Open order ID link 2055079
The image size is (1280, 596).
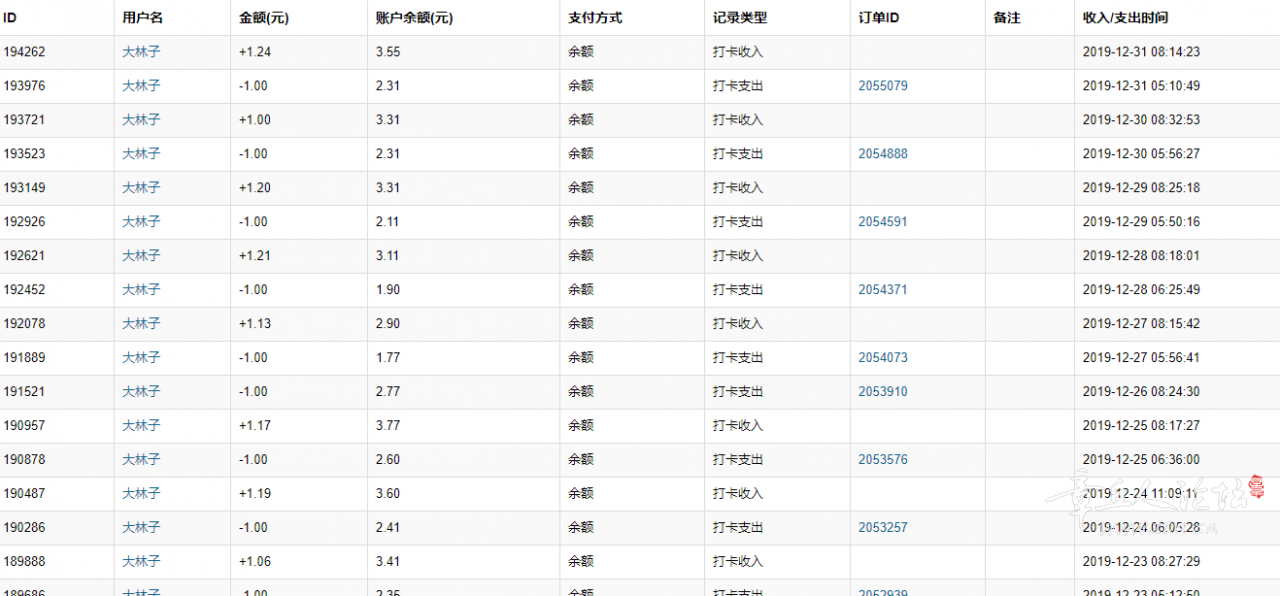[x=883, y=86]
